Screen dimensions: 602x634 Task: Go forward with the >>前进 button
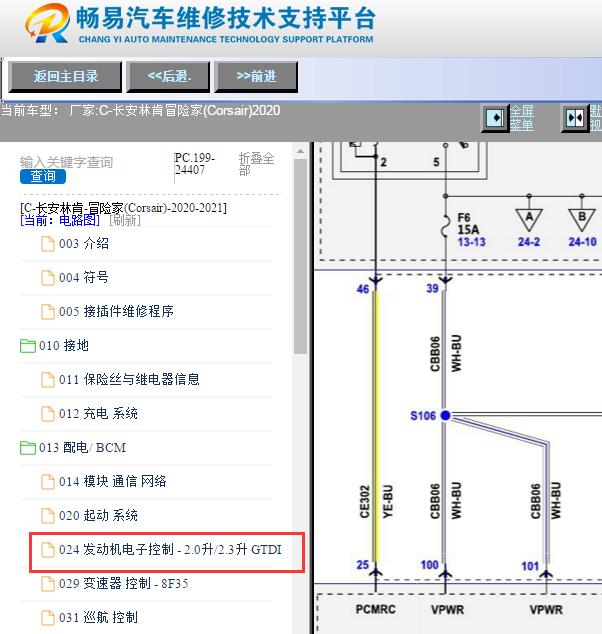click(x=256, y=76)
